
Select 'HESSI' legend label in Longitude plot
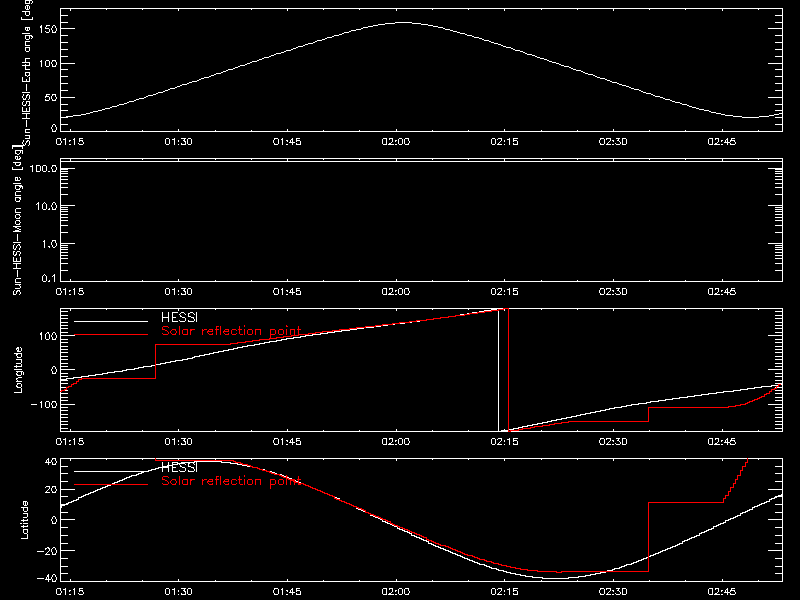tap(179, 317)
